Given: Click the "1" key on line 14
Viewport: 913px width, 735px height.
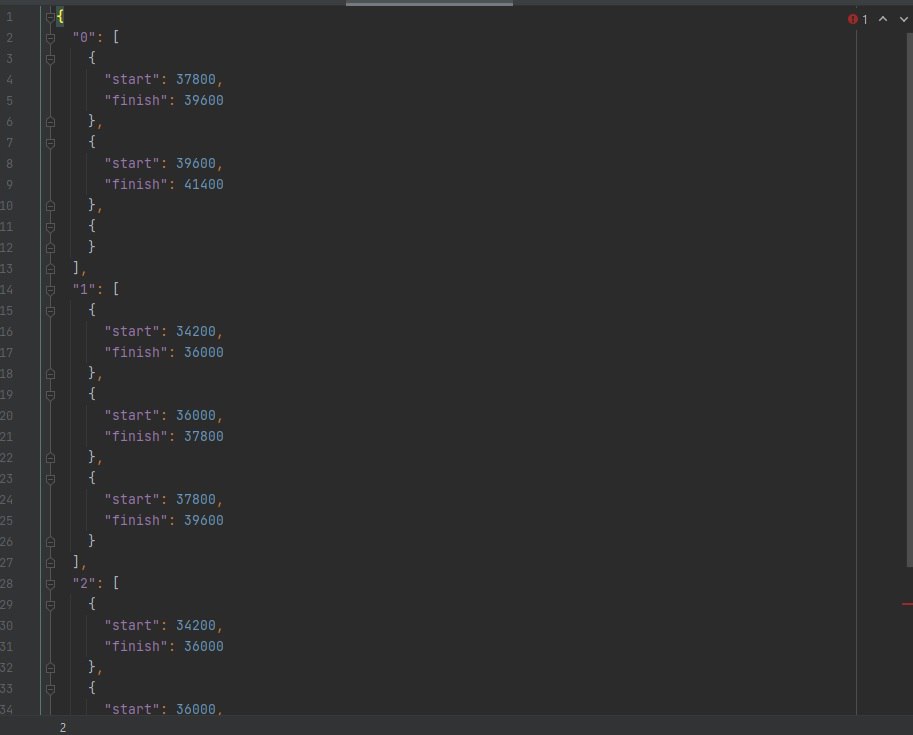Looking at the screenshot, I should coord(84,289).
